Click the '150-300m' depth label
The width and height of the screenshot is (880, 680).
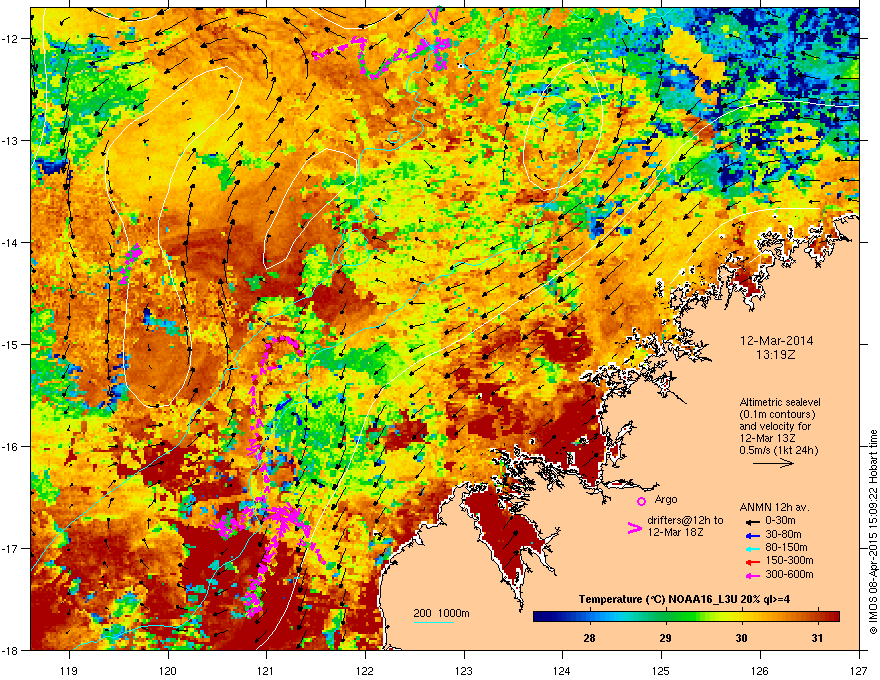tap(789, 560)
